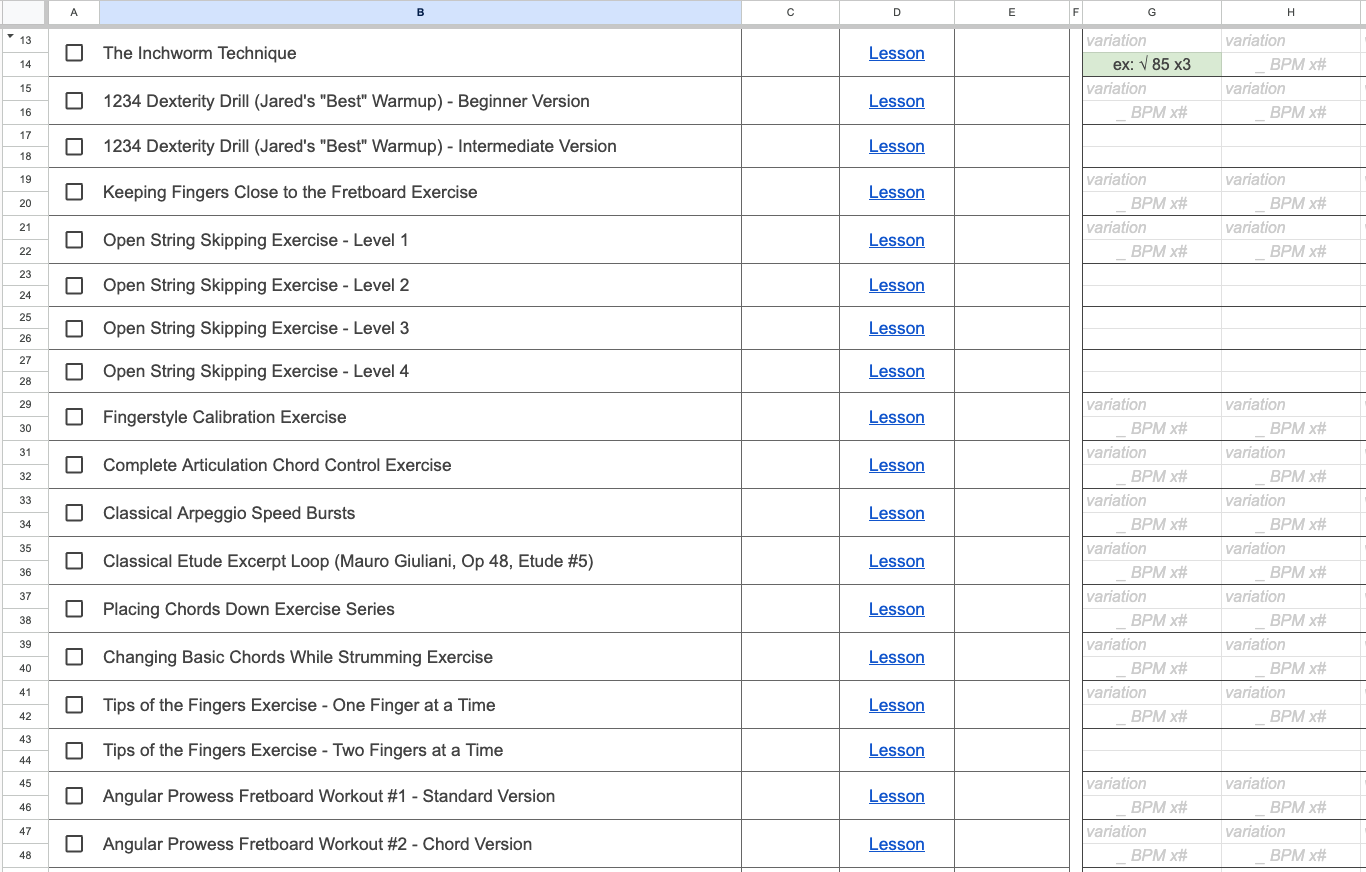Select column C header
This screenshot has height=872, width=1366.
click(790, 12)
